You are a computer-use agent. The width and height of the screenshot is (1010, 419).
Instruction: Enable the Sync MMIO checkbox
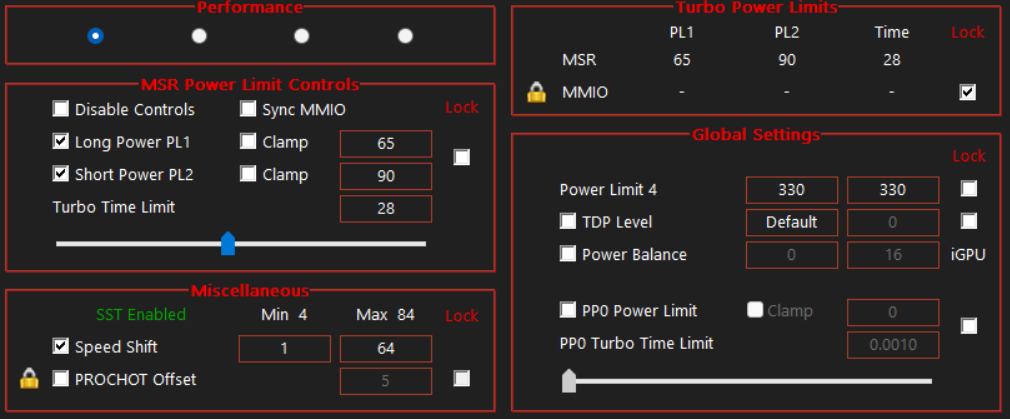coord(248,109)
